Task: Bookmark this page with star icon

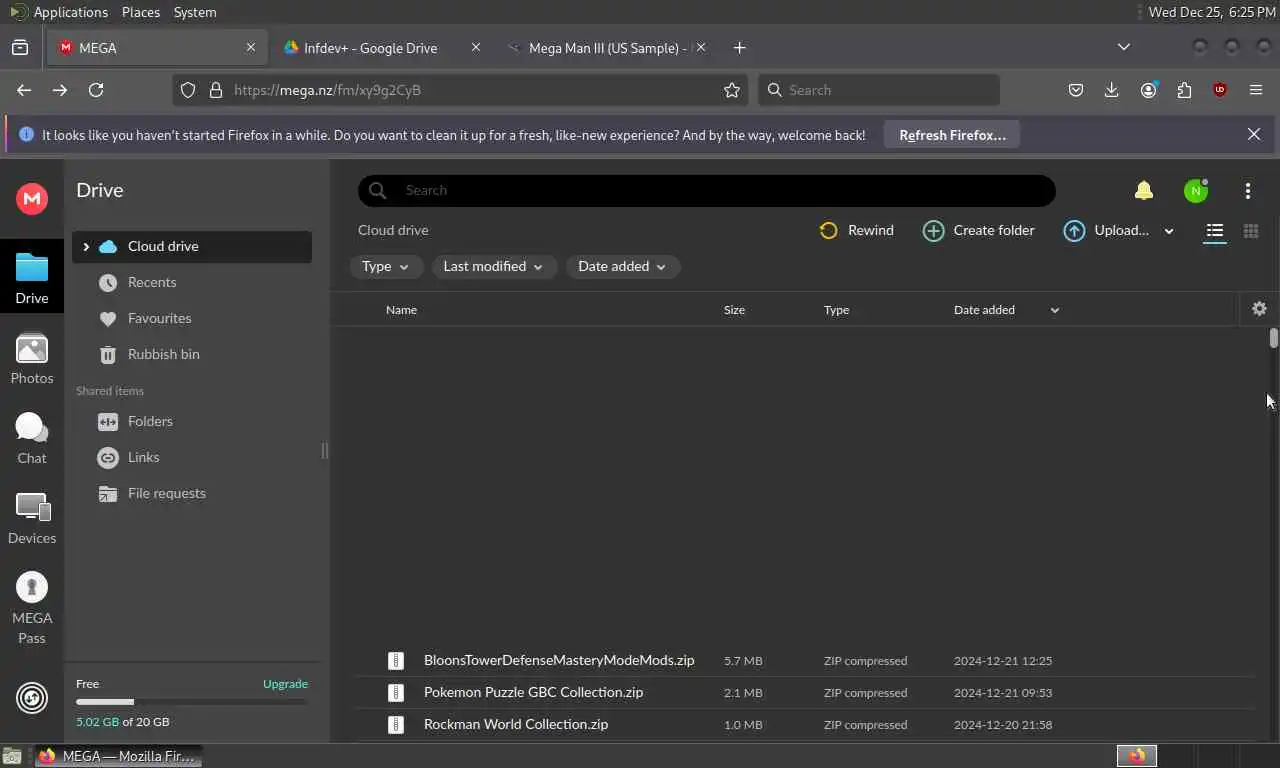Action: (x=732, y=90)
